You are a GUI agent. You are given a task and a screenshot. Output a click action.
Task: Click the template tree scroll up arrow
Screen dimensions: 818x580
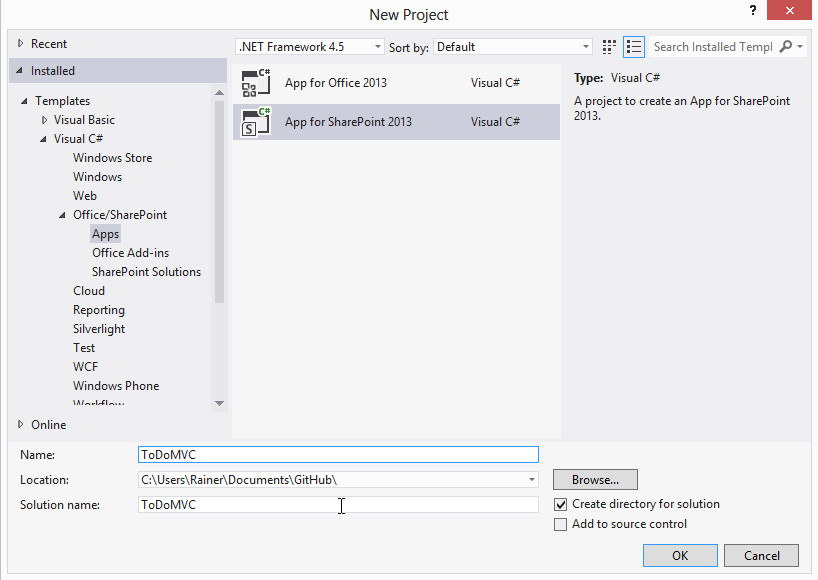point(220,93)
